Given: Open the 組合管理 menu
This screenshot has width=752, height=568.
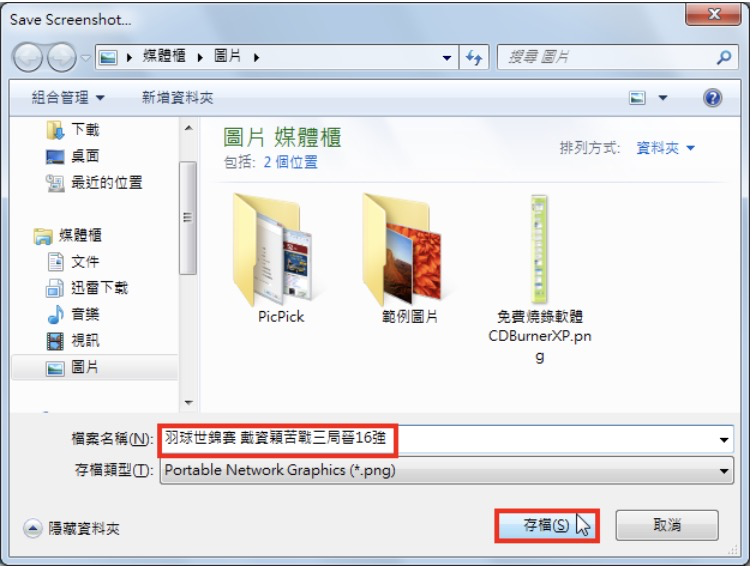Looking at the screenshot, I should 68,98.
